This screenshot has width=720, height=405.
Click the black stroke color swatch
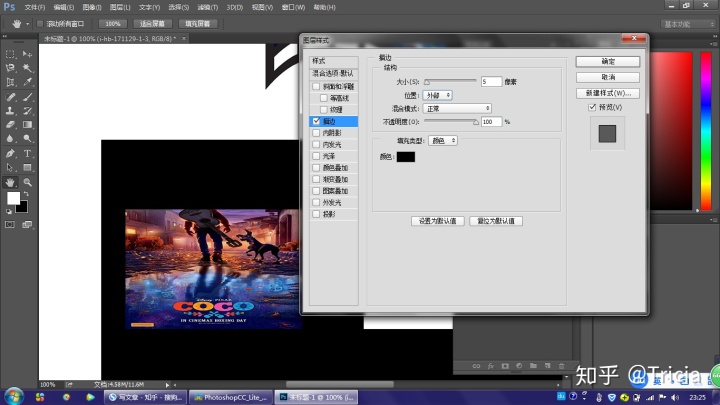point(406,157)
